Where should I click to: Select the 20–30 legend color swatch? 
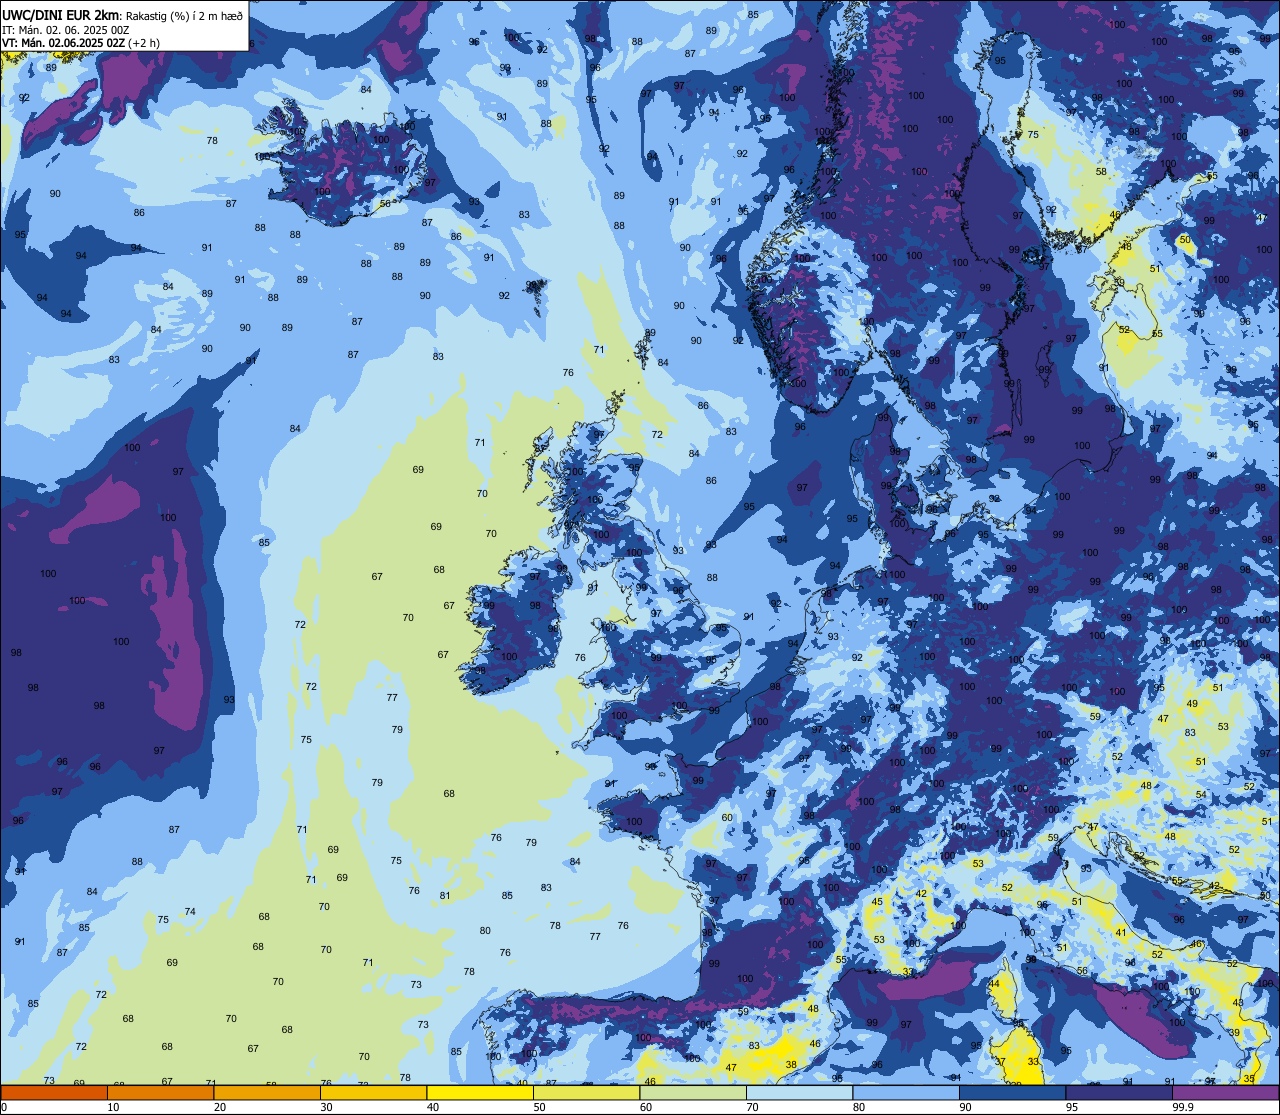point(267,1092)
